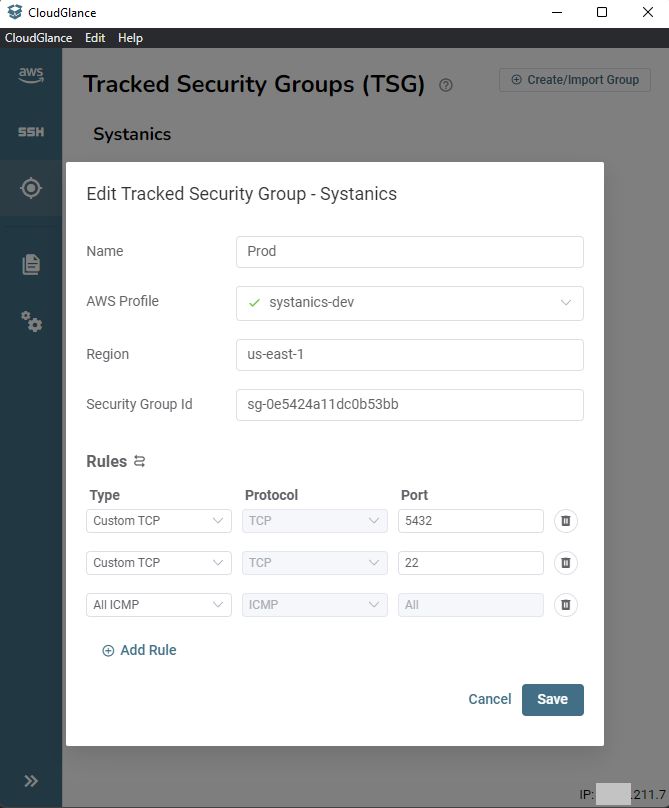Click Add Rule
The width and height of the screenshot is (669, 808).
pos(139,650)
